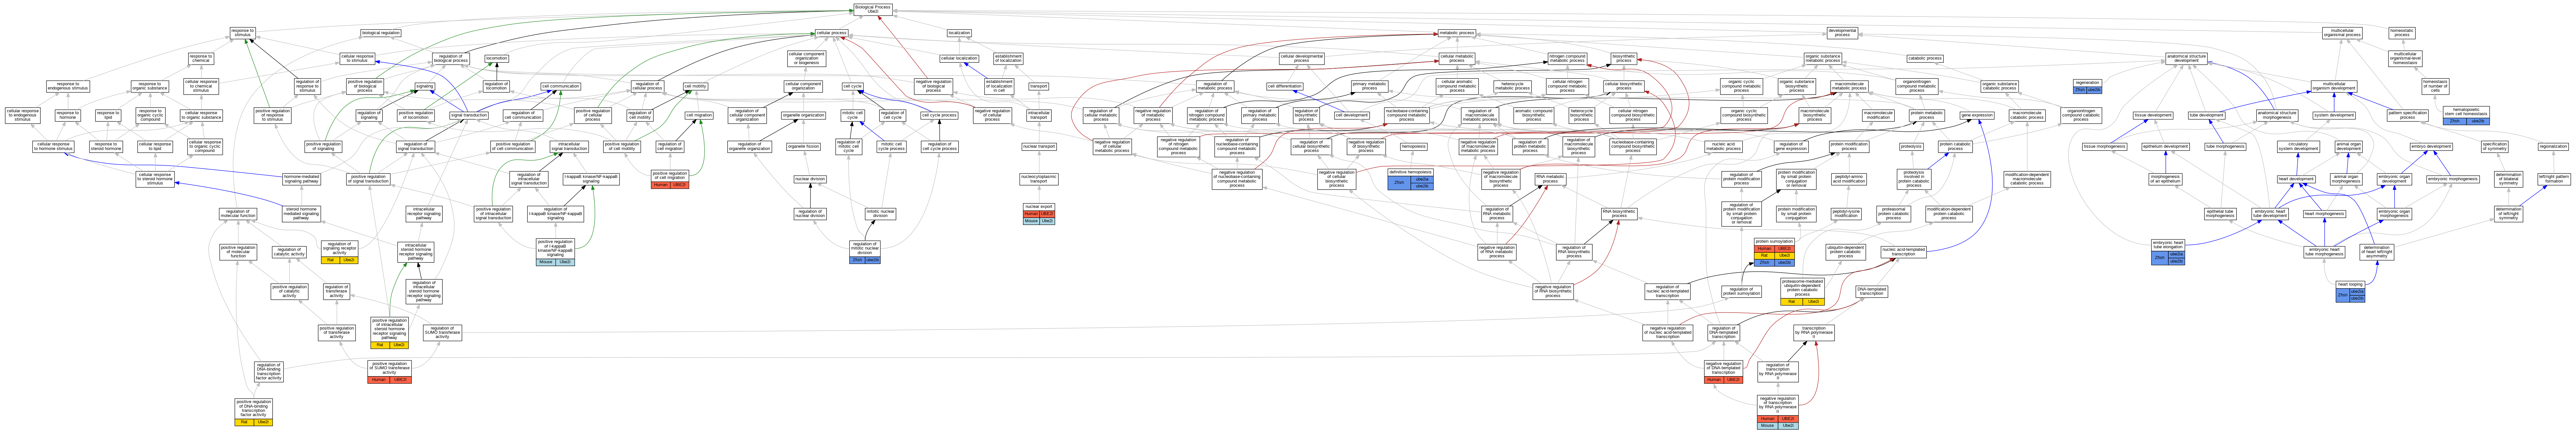Select the "response to stimulus" node
The width and height of the screenshot is (2576, 433).
243,33
